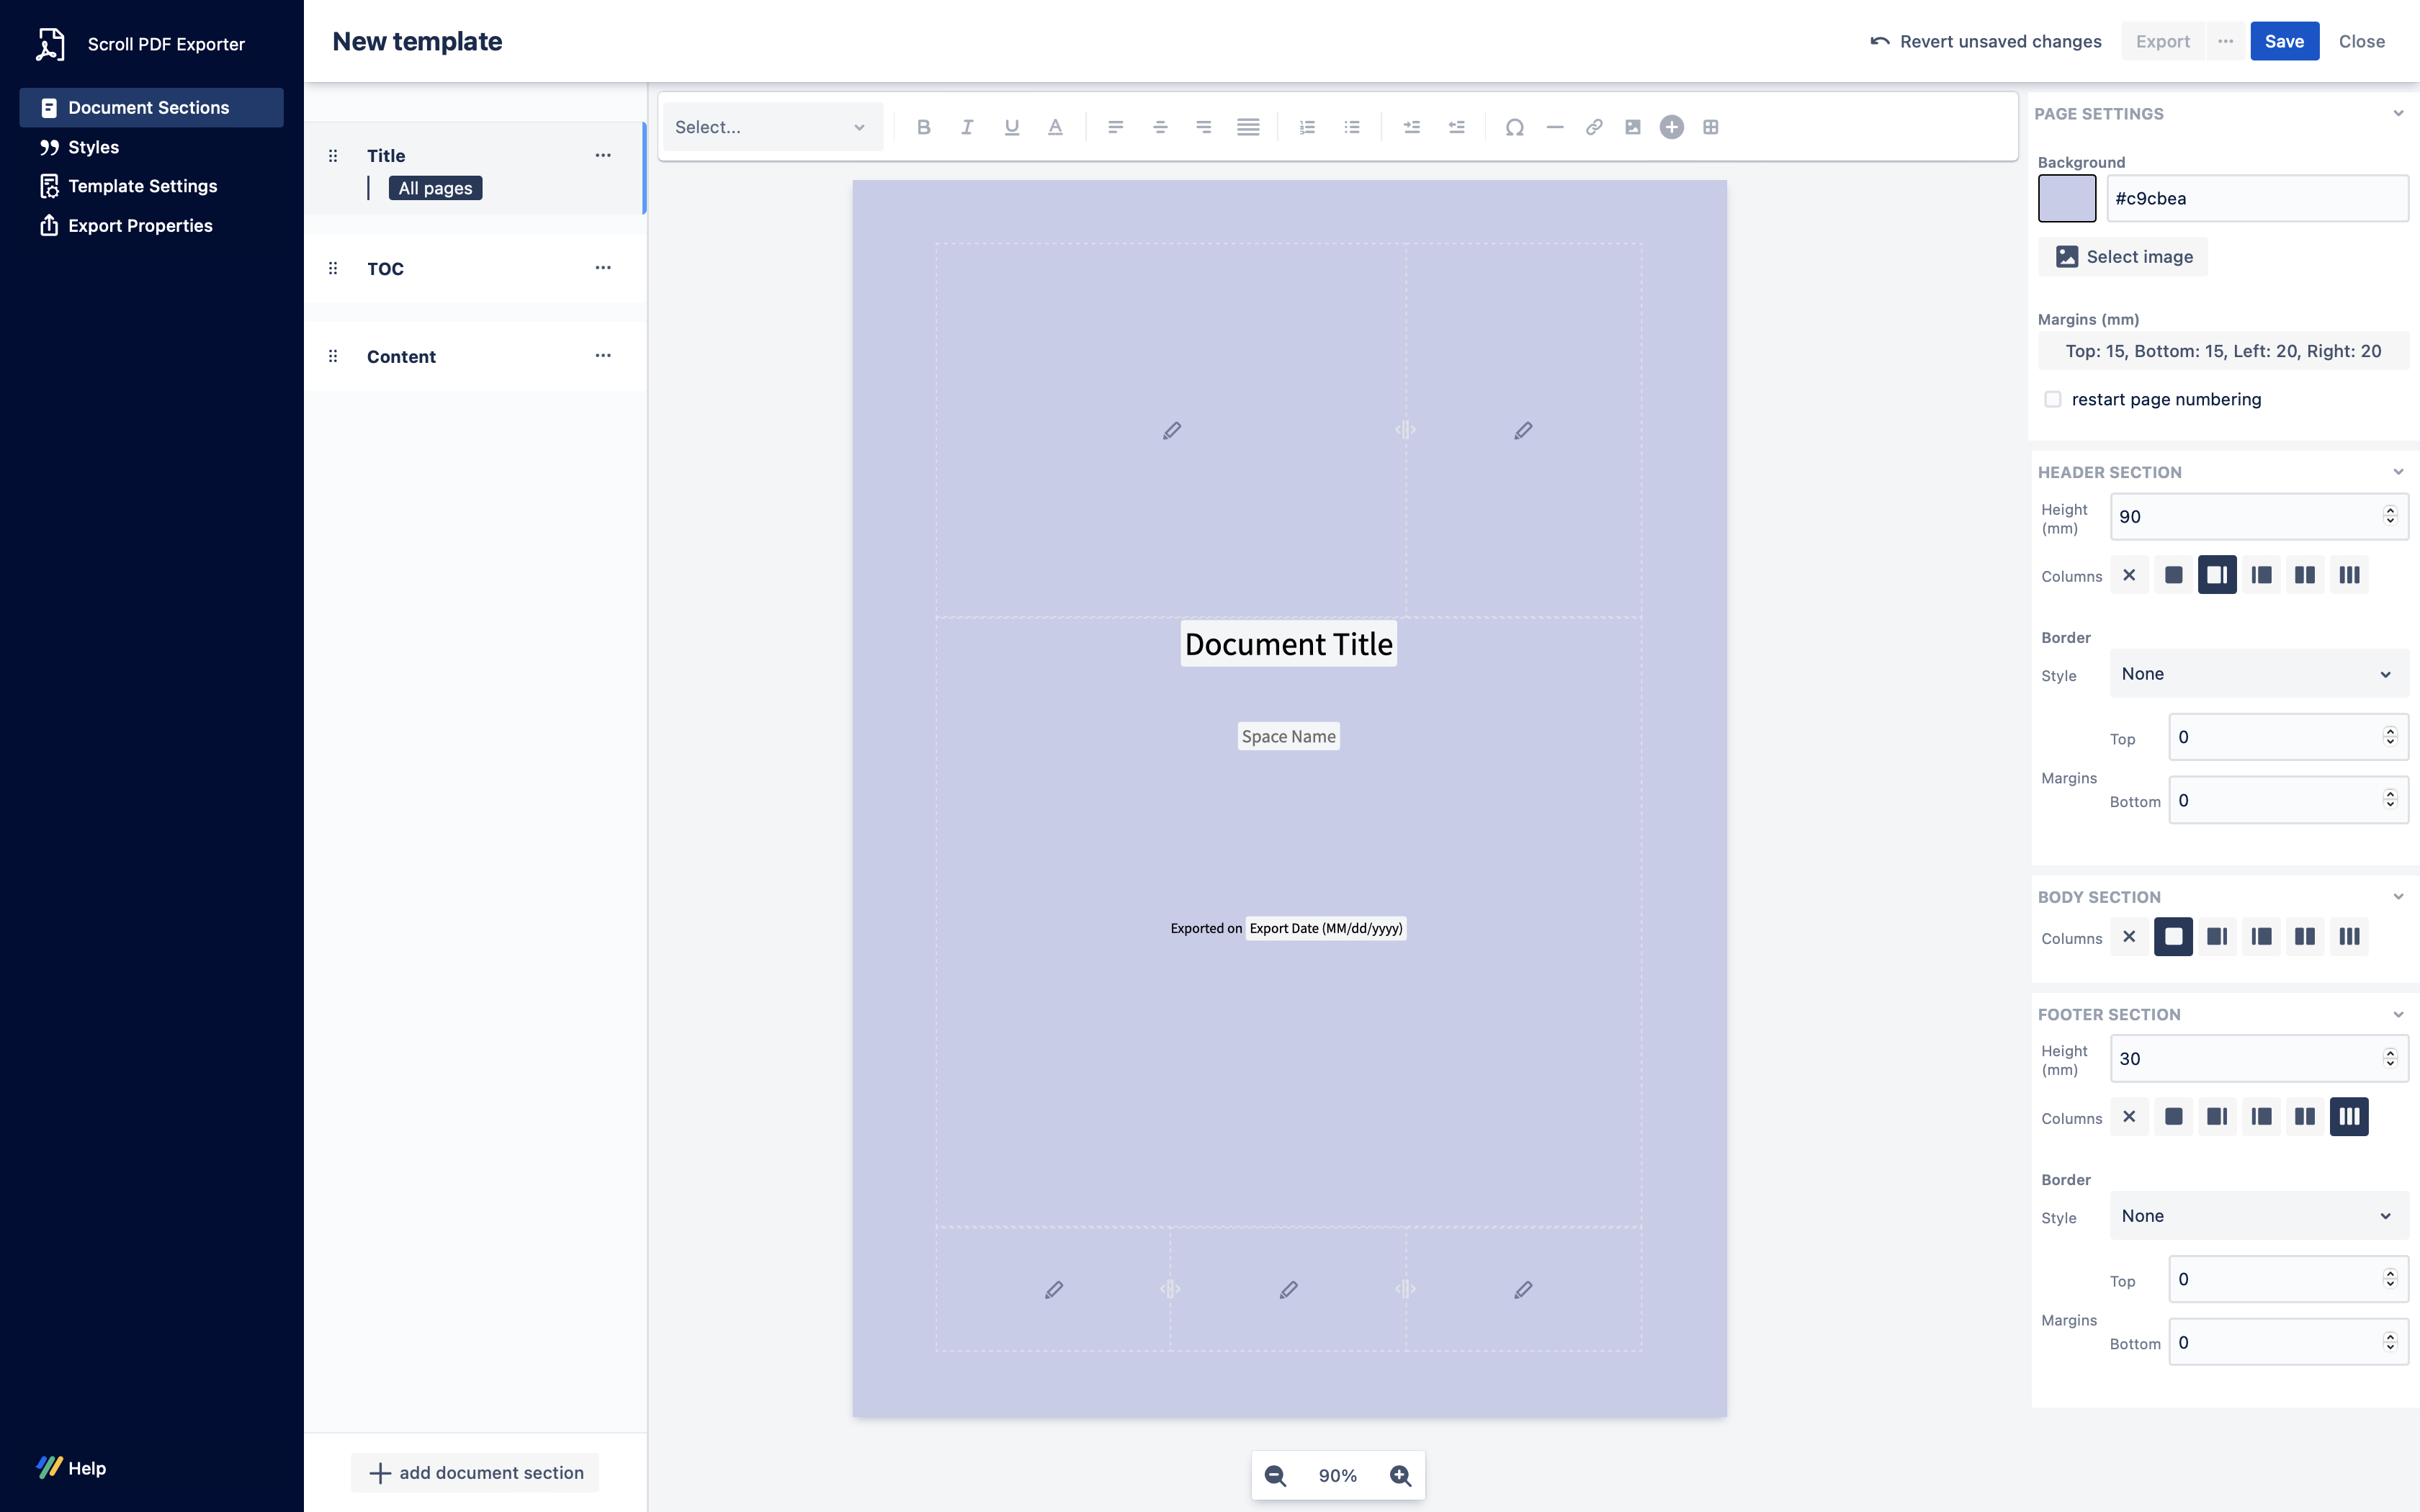Viewport: 2420px width, 1512px height.
Task: Collapse the Page Settings panel
Action: point(2398,113)
